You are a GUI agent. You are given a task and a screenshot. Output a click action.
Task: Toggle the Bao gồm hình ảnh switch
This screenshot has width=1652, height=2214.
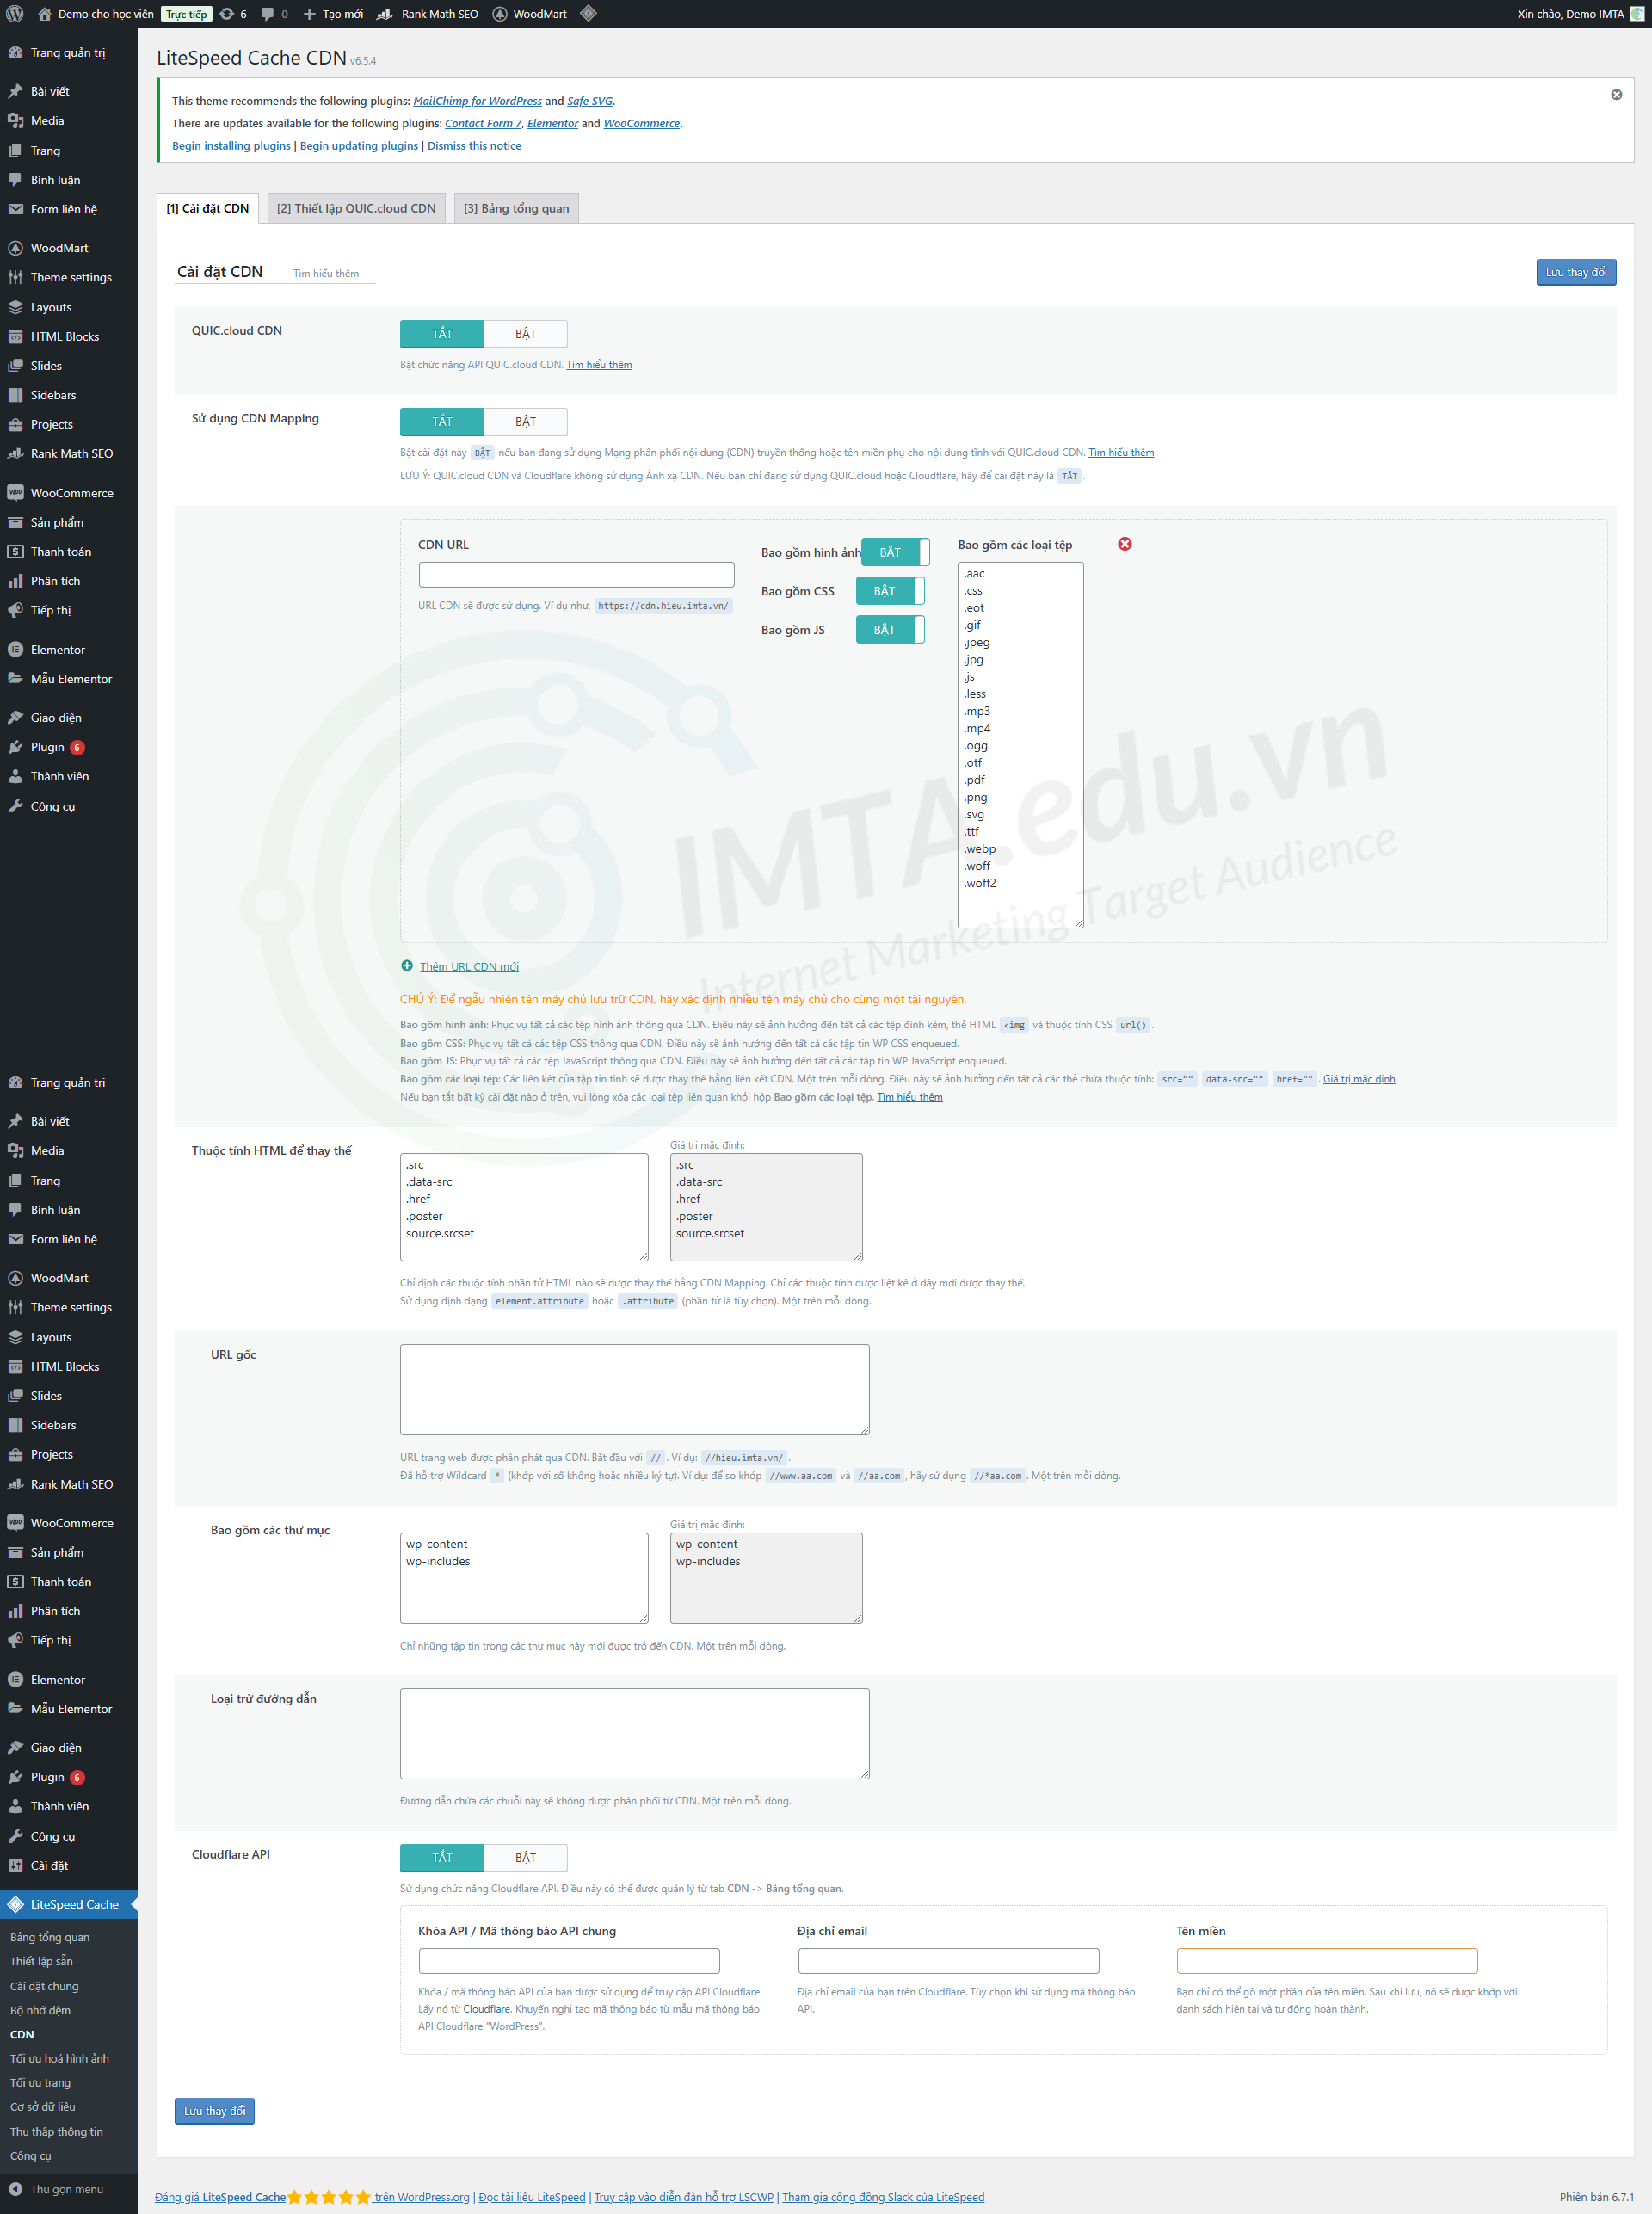tap(895, 552)
